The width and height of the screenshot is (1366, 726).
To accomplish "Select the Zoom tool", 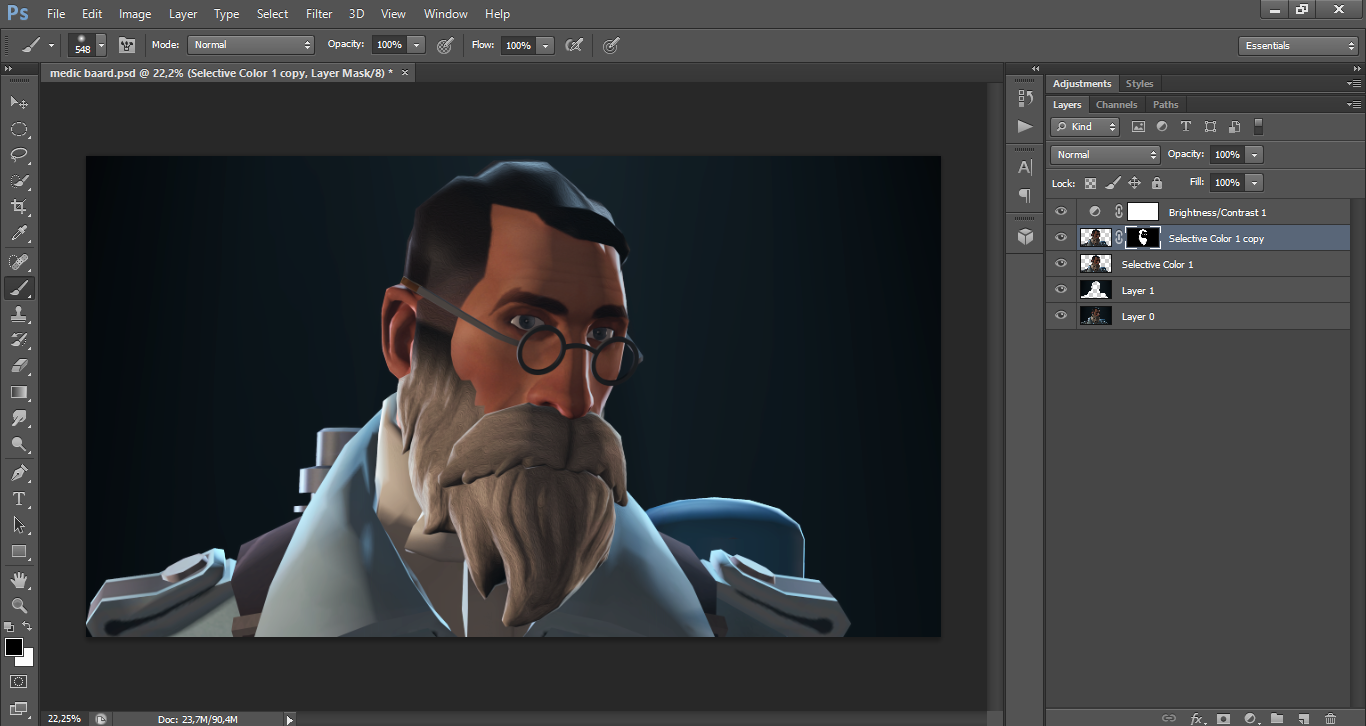I will [x=19, y=606].
